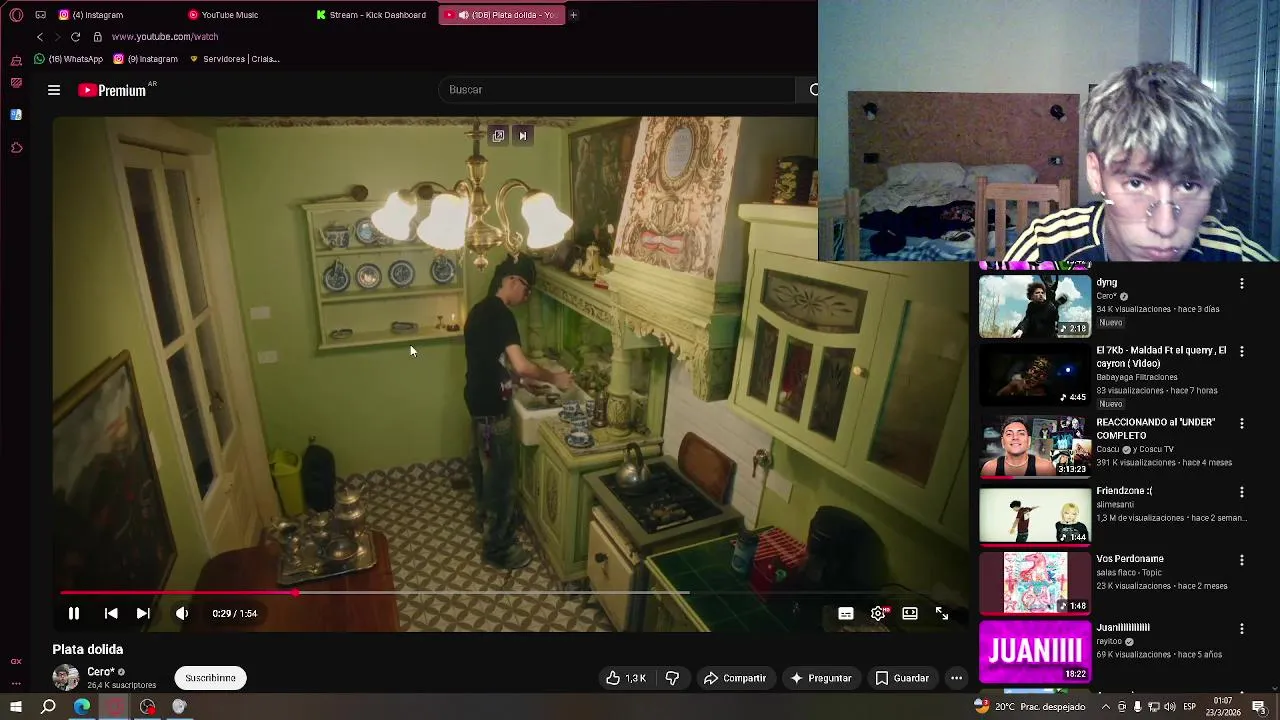This screenshot has height=720, width=1280.
Task: Subscribe to the Cero* channel
Action: click(210, 678)
